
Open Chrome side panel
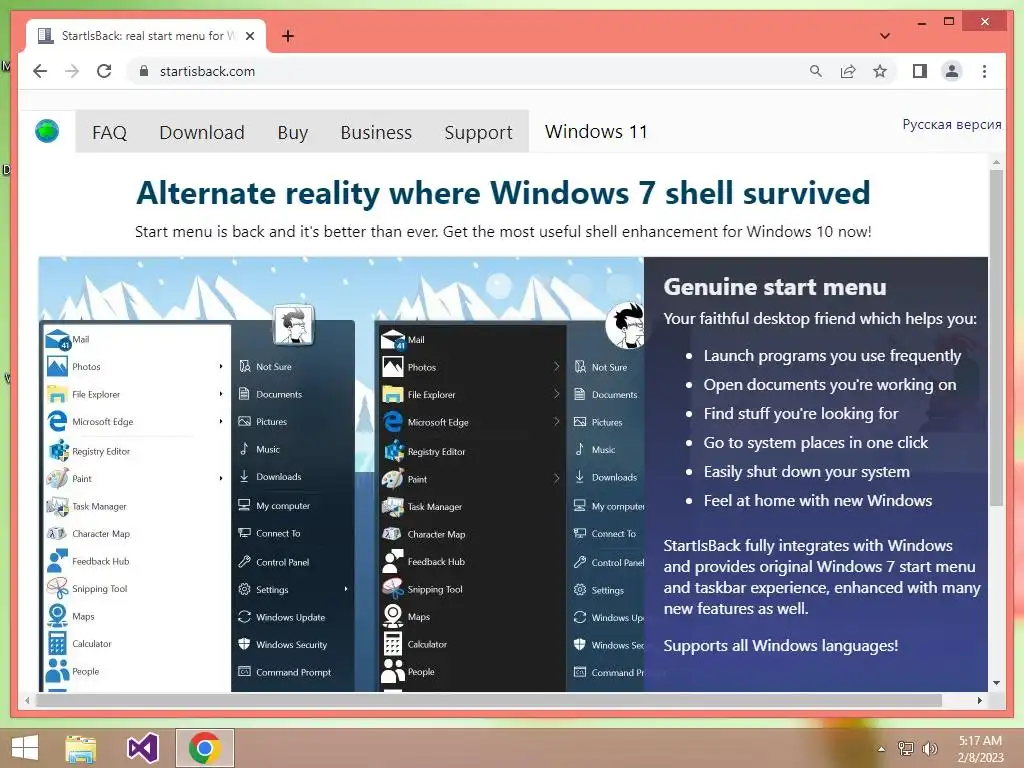tap(920, 71)
